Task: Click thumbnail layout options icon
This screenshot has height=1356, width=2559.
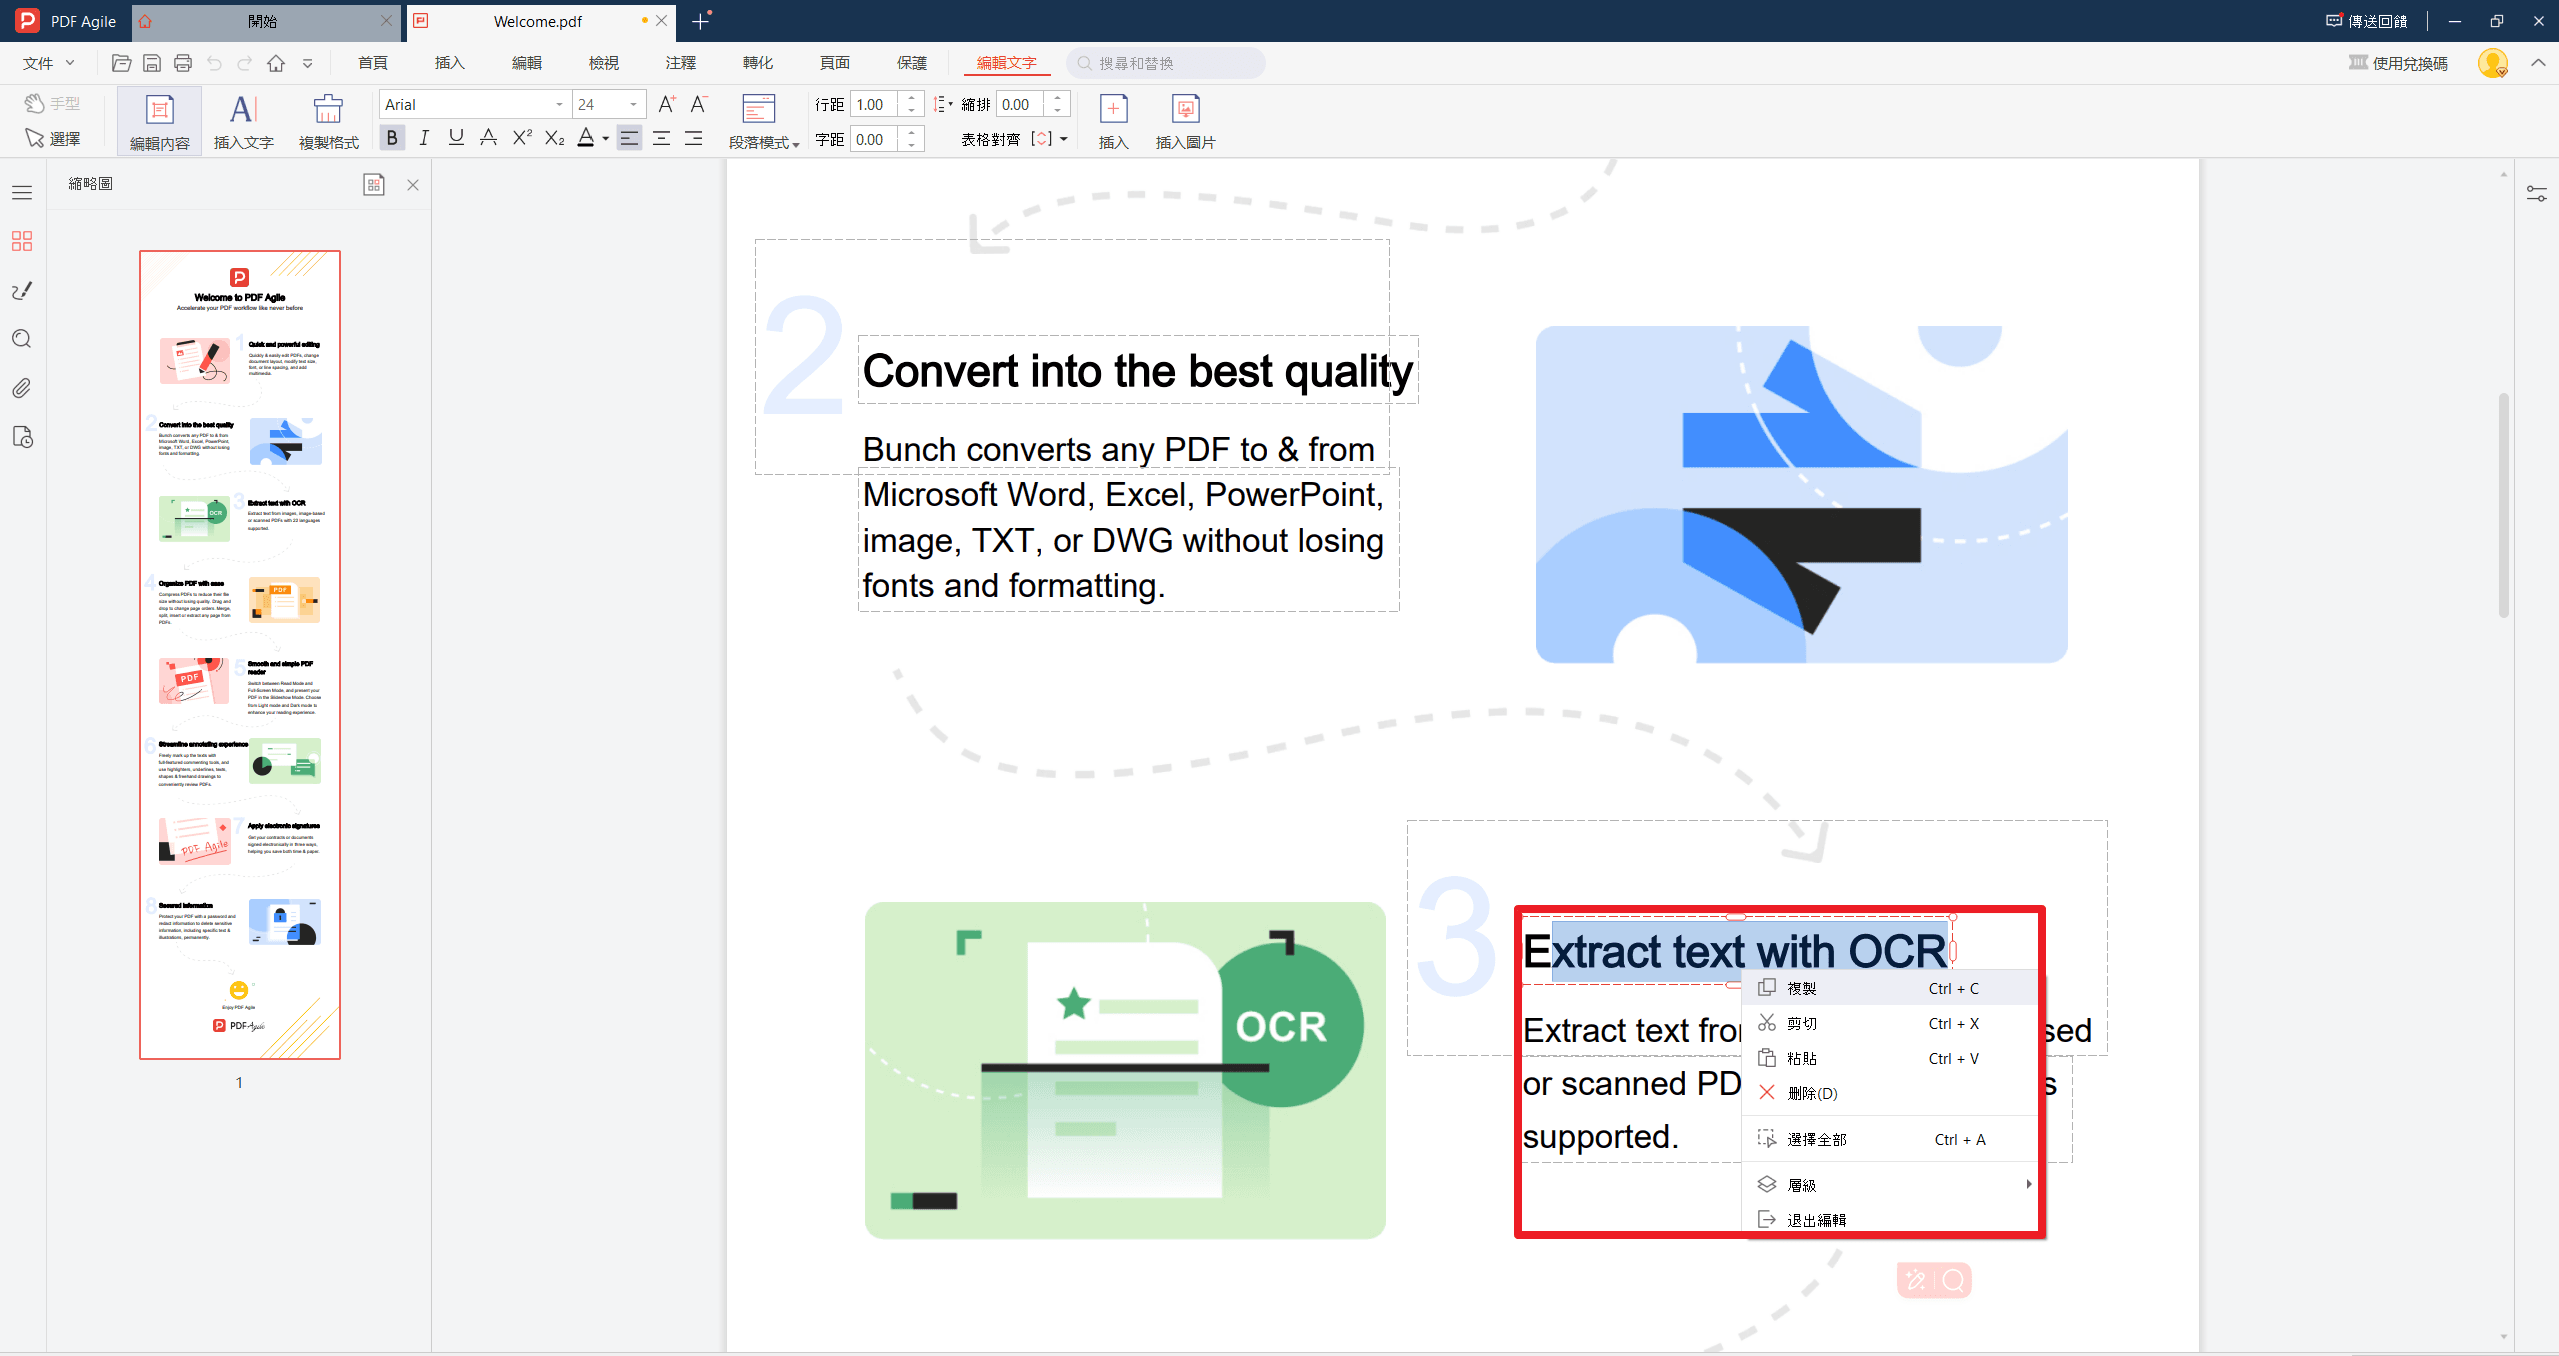Action: tap(374, 184)
